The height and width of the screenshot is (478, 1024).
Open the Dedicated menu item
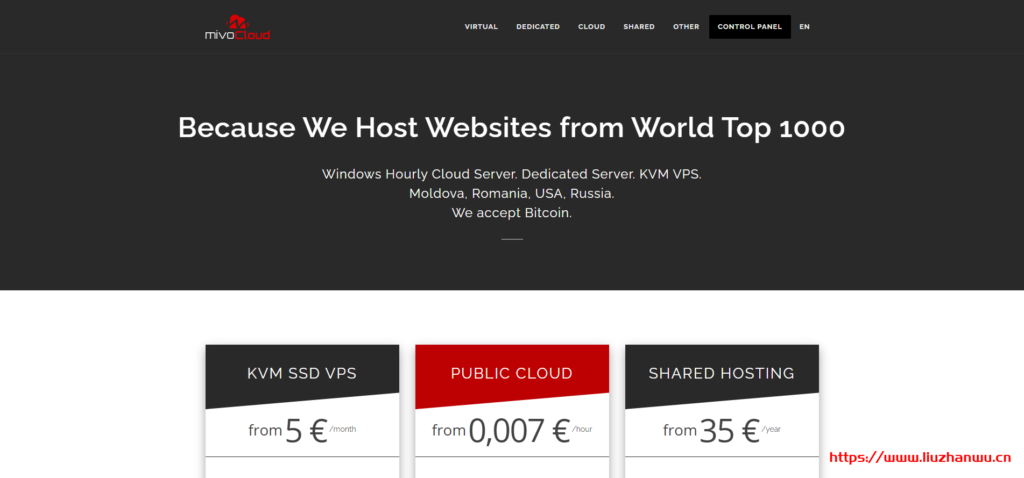(537, 27)
